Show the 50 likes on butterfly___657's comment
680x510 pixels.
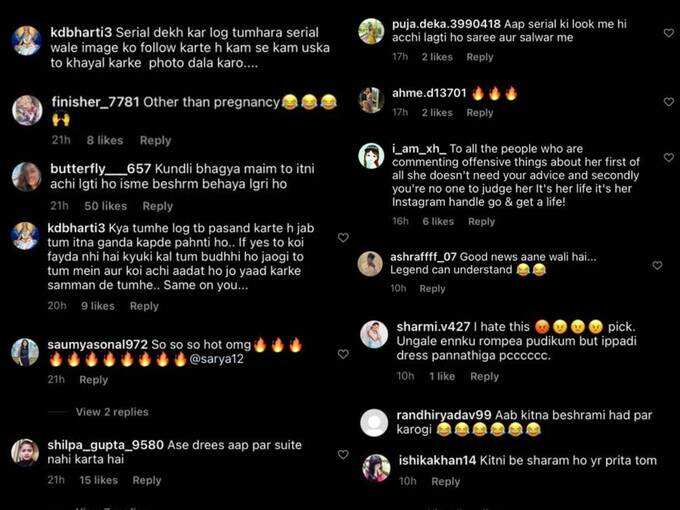105,206
